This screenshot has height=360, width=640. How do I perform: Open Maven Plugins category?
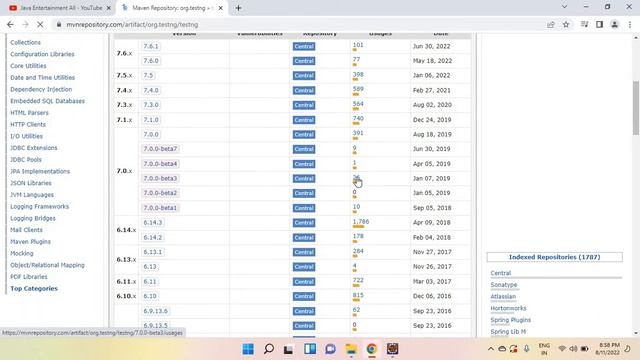coord(30,242)
